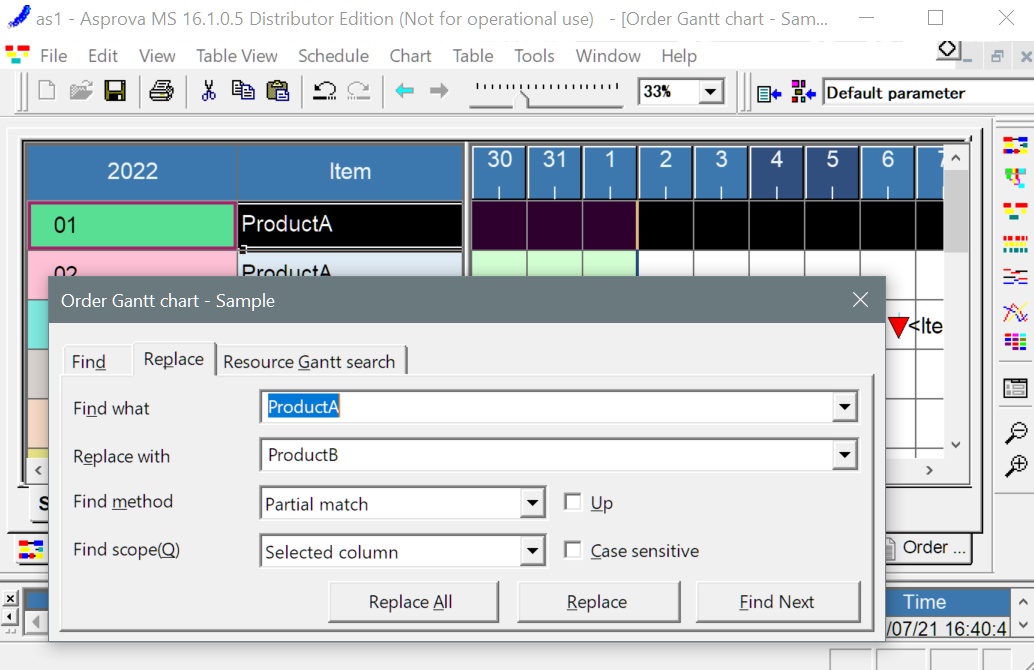Click the Replace with input field
Screen dimensions: 1034x670
click(547, 455)
